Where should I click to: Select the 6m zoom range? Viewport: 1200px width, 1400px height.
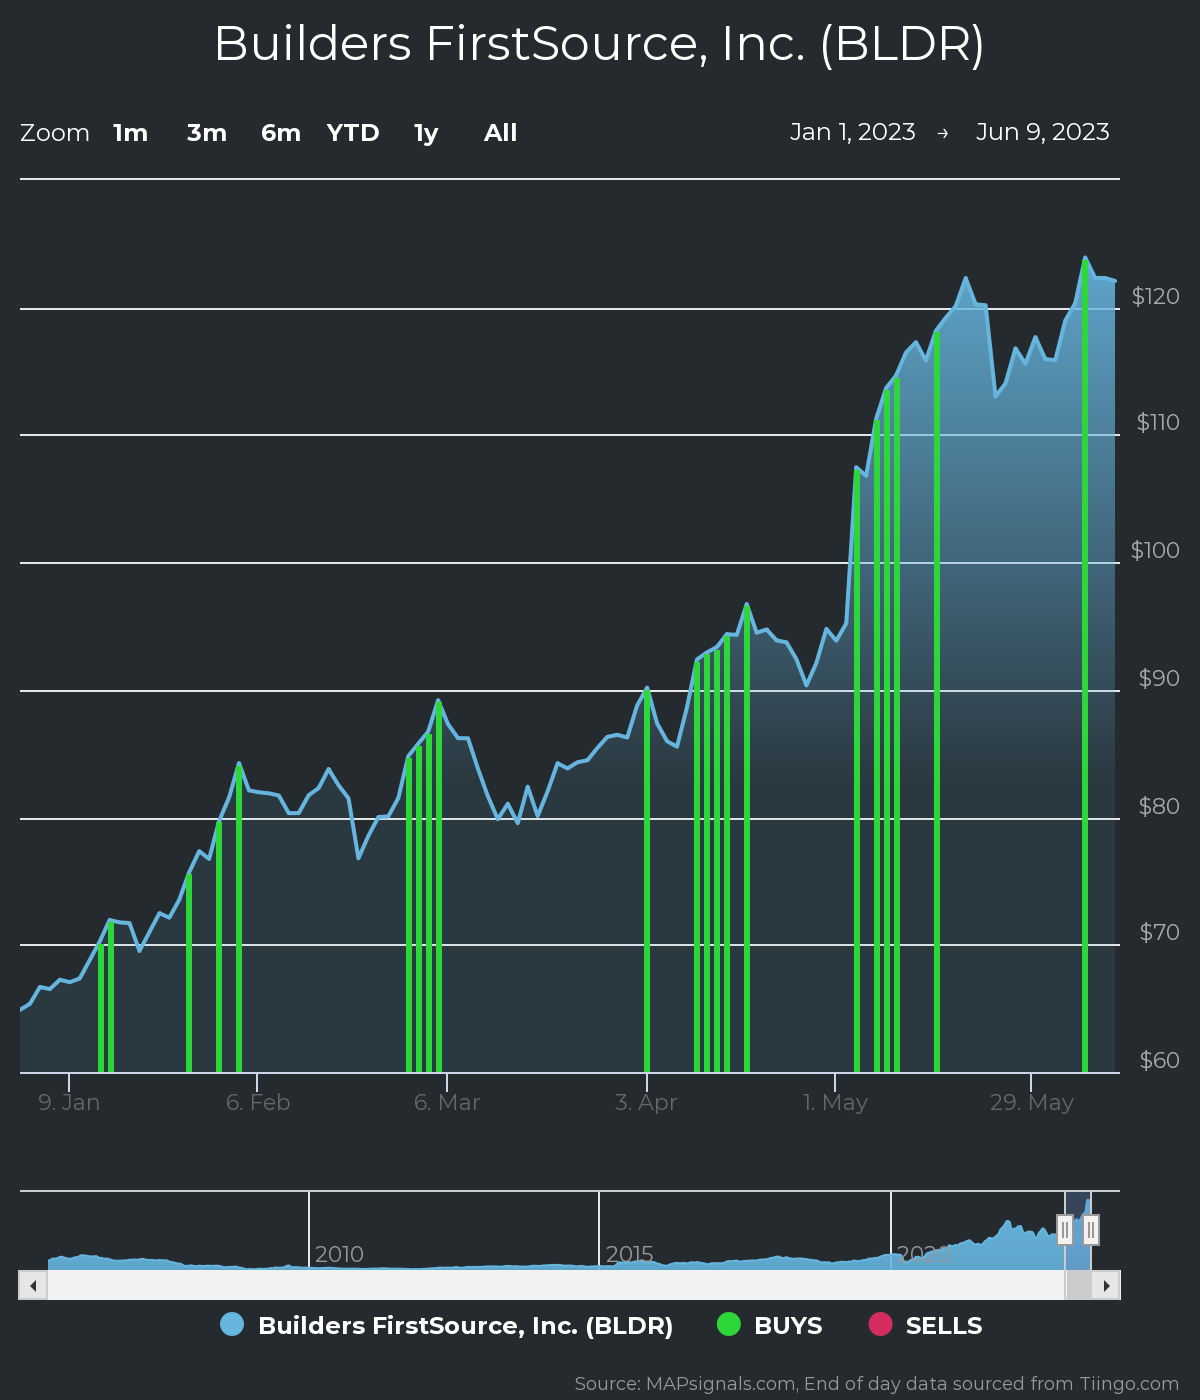[281, 133]
